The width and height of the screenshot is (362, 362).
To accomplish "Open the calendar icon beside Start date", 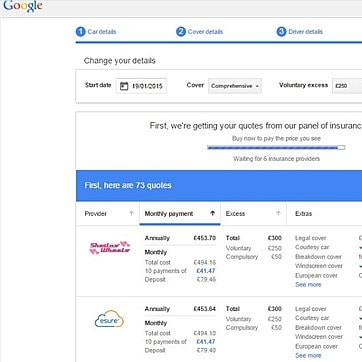I will pyautogui.click(x=124, y=86).
